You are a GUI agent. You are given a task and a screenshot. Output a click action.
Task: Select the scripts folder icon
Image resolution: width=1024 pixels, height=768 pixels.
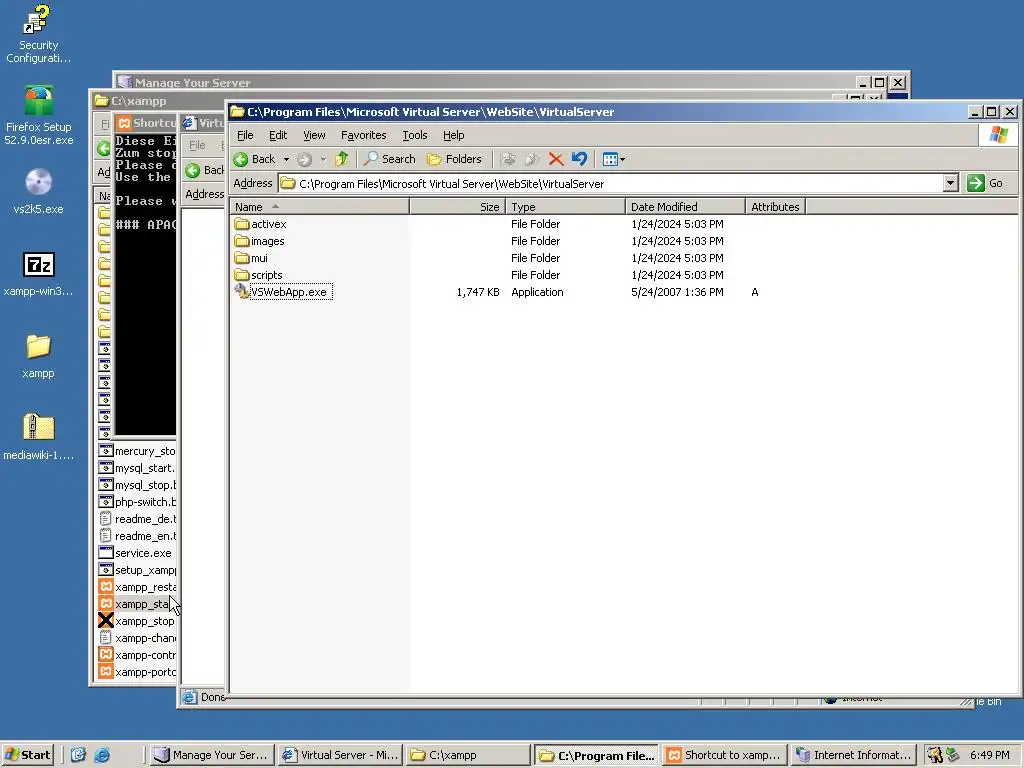pyautogui.click(x=242, y=275)
